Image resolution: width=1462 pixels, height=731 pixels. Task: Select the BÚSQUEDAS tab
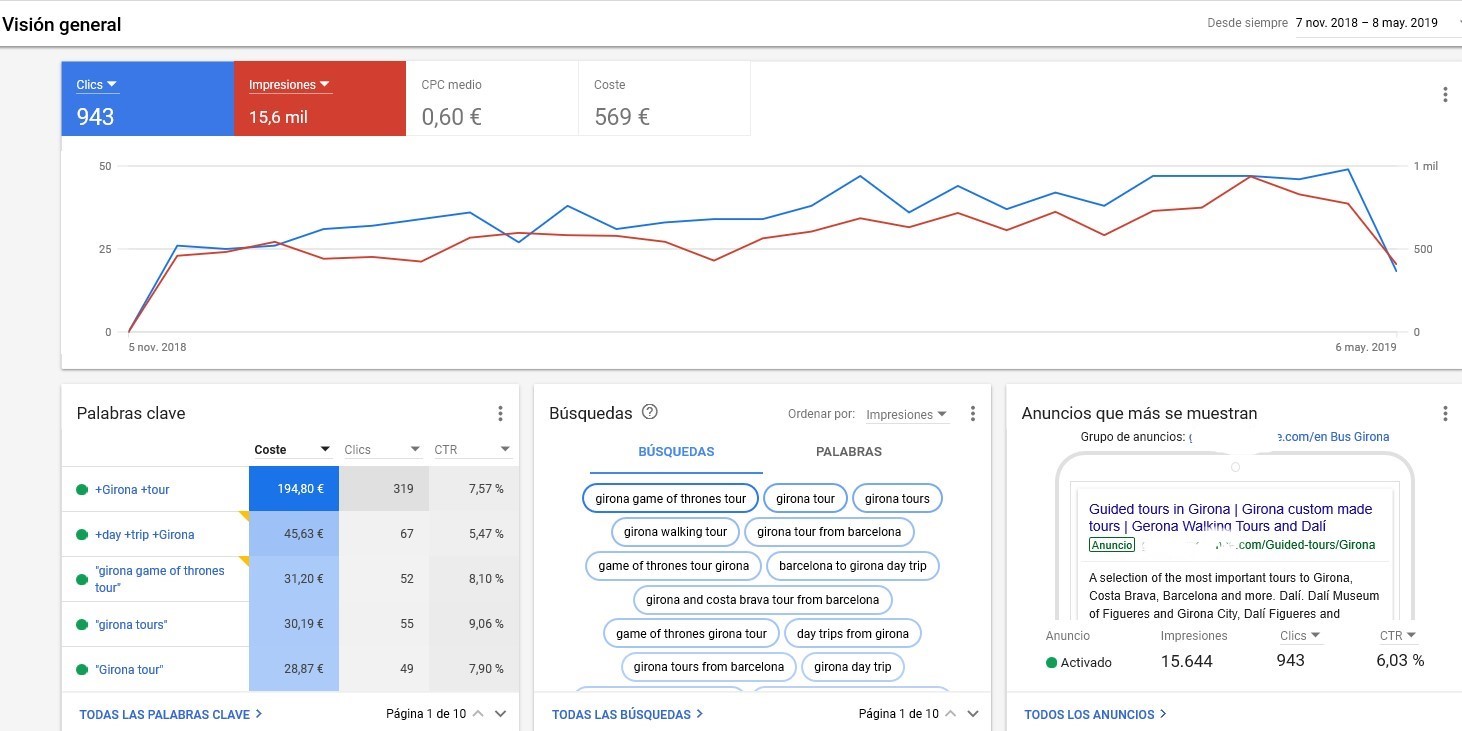676,452
